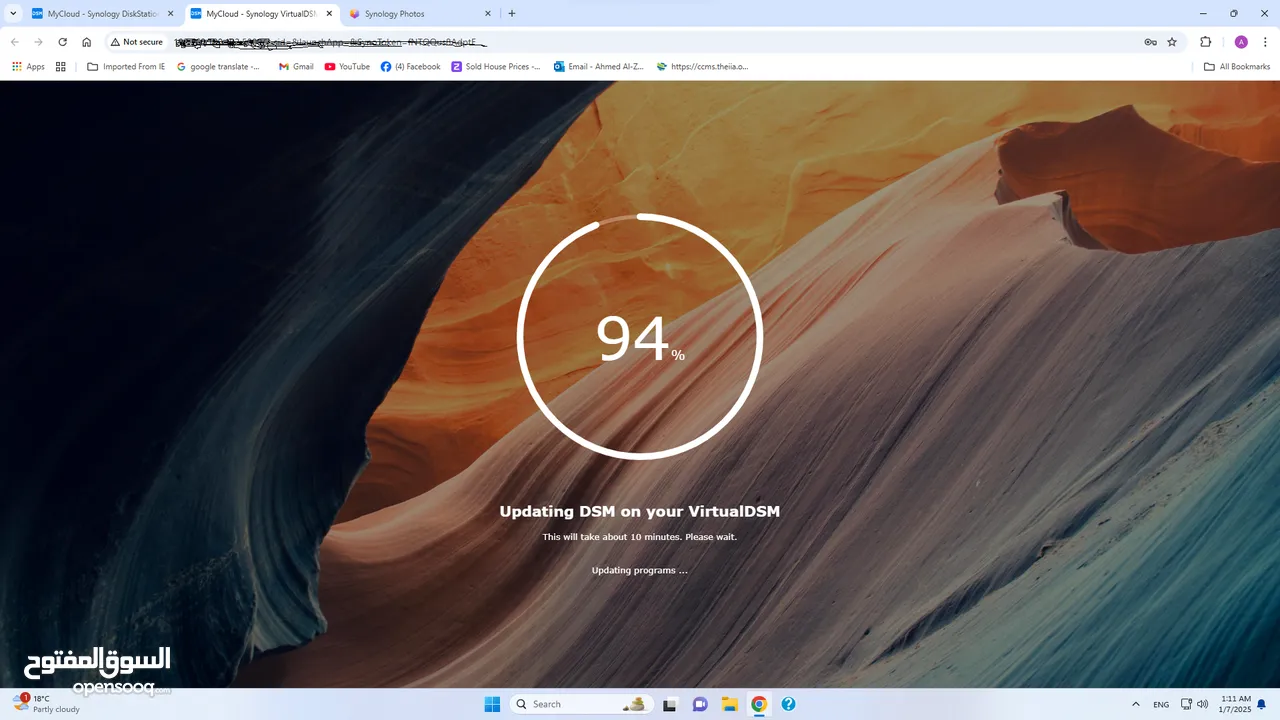The height and width of the screenshot is (720, 1280).
Task: Expand the All Bookmarks folder
Action: click(1237, 67)
